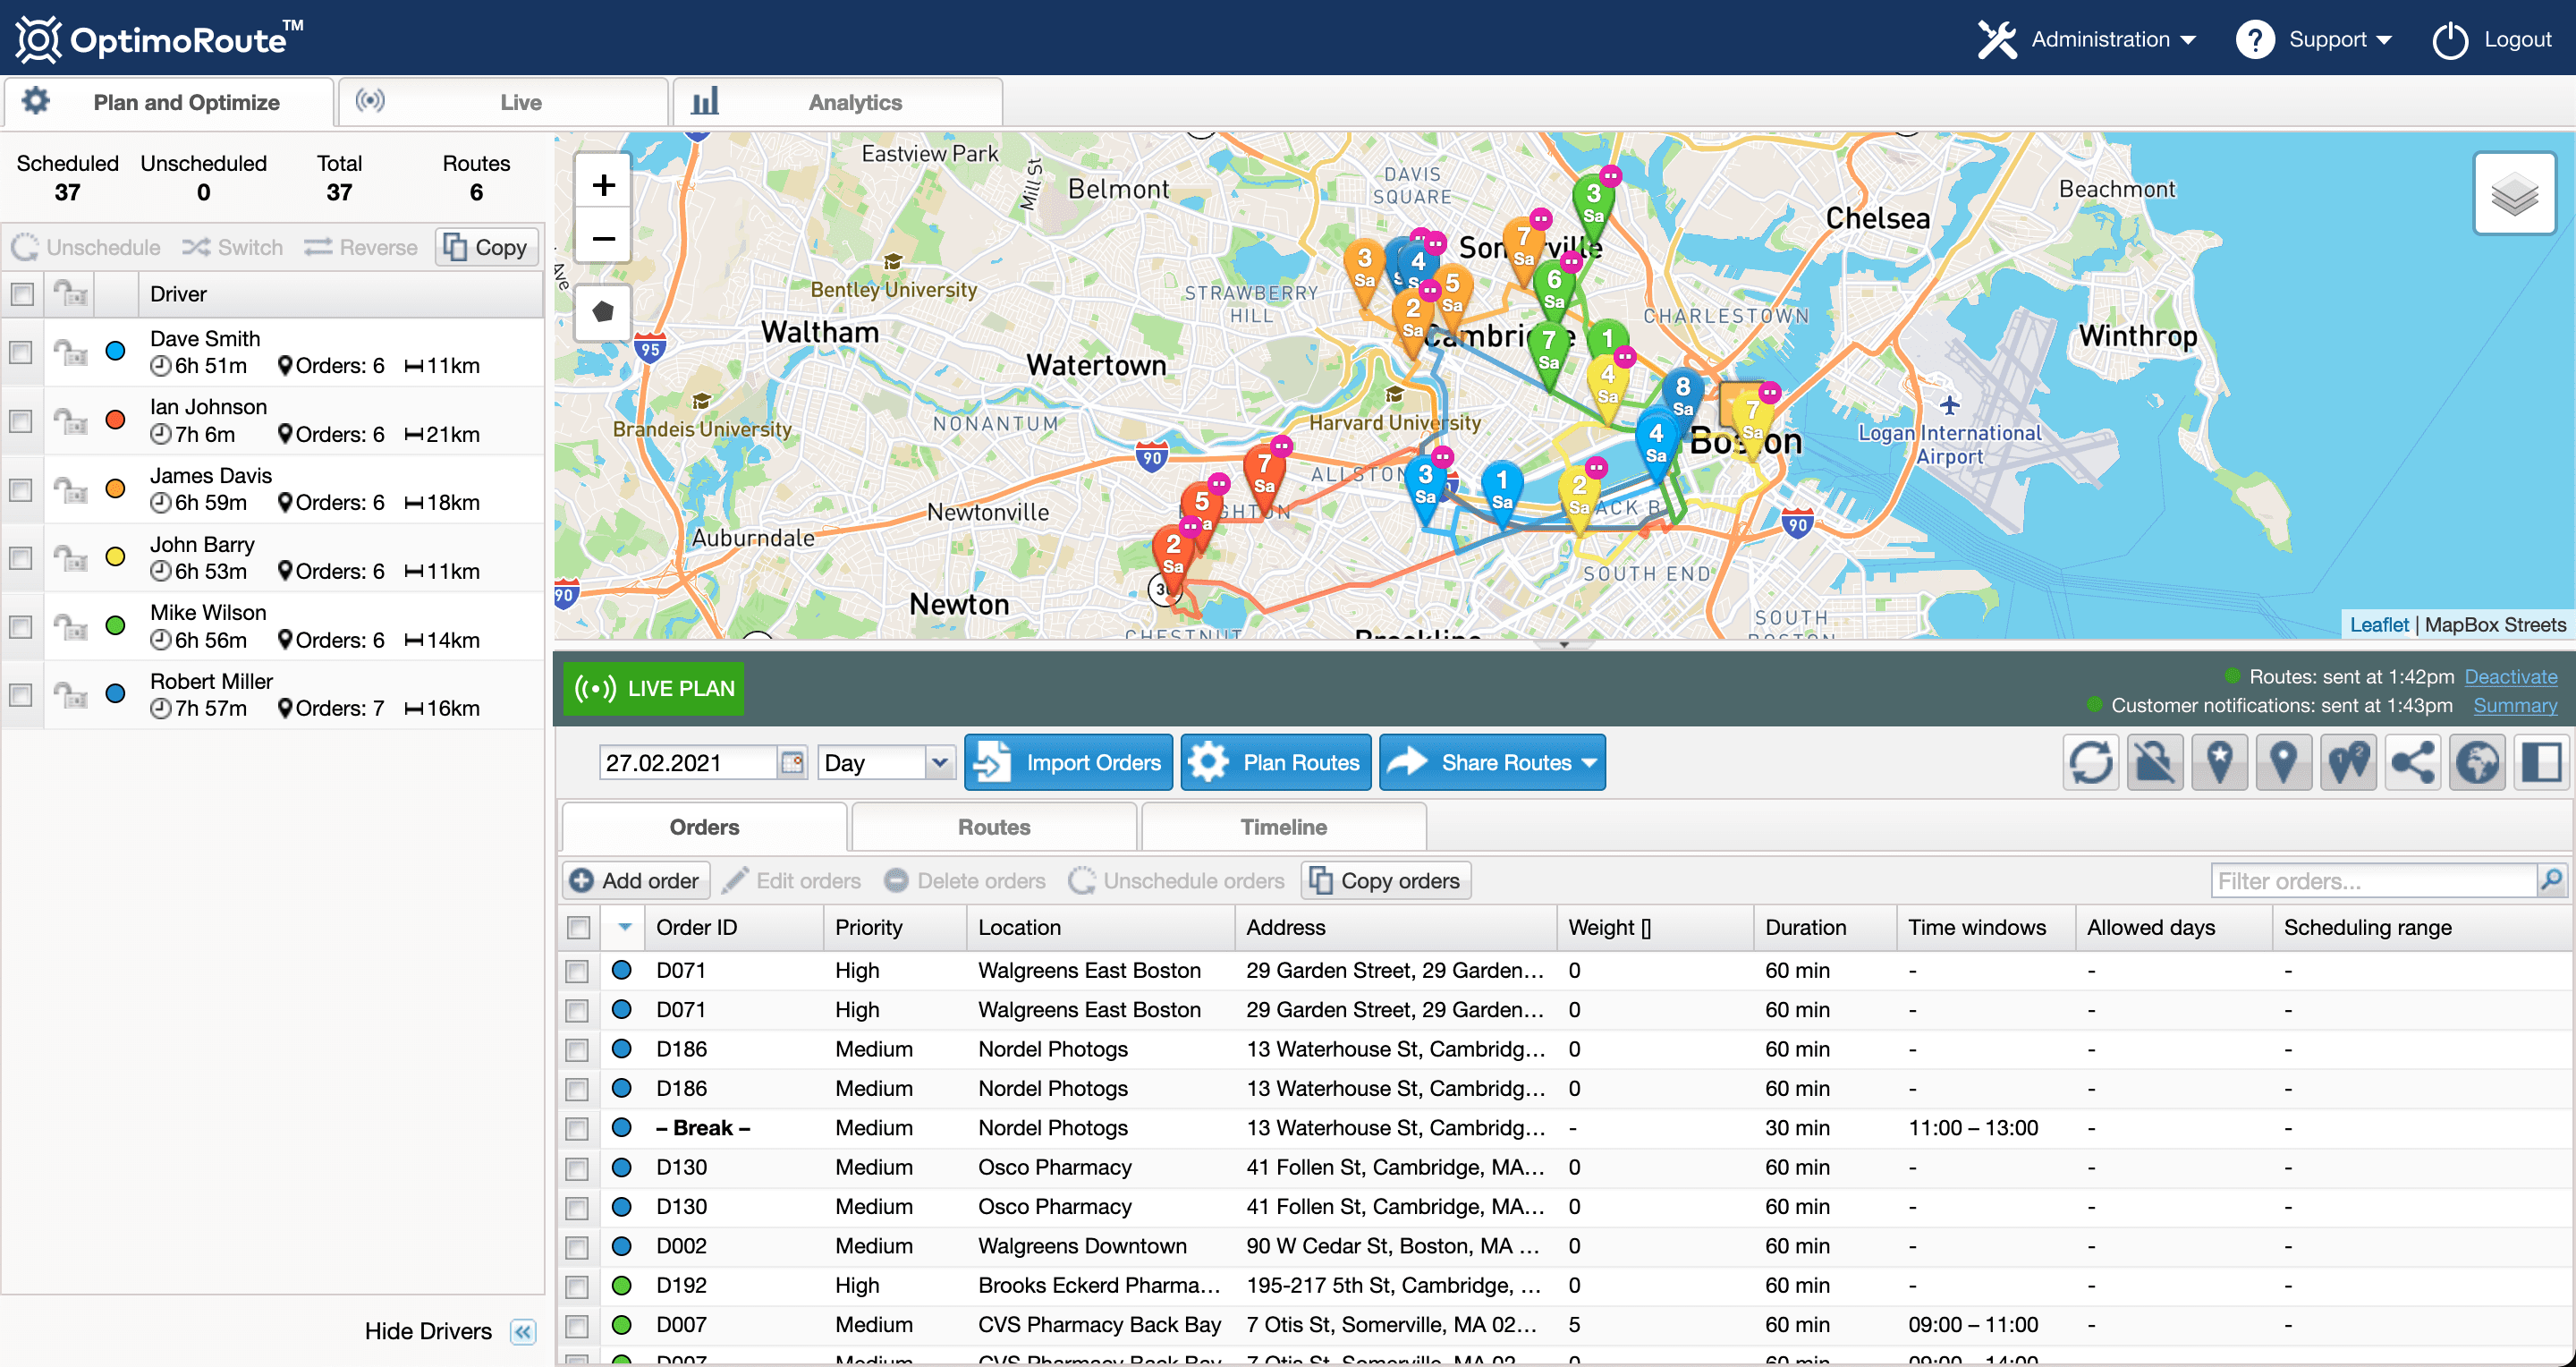
Task: Open the notifications Summary link
Action: (x=2515, y=705)
